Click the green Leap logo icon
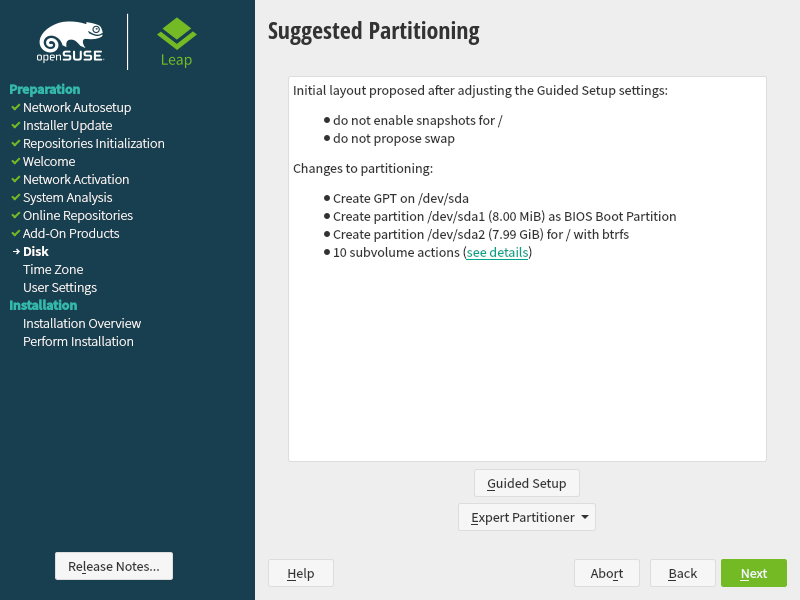The width and height of the screenshot is (800, 600). 176,34
